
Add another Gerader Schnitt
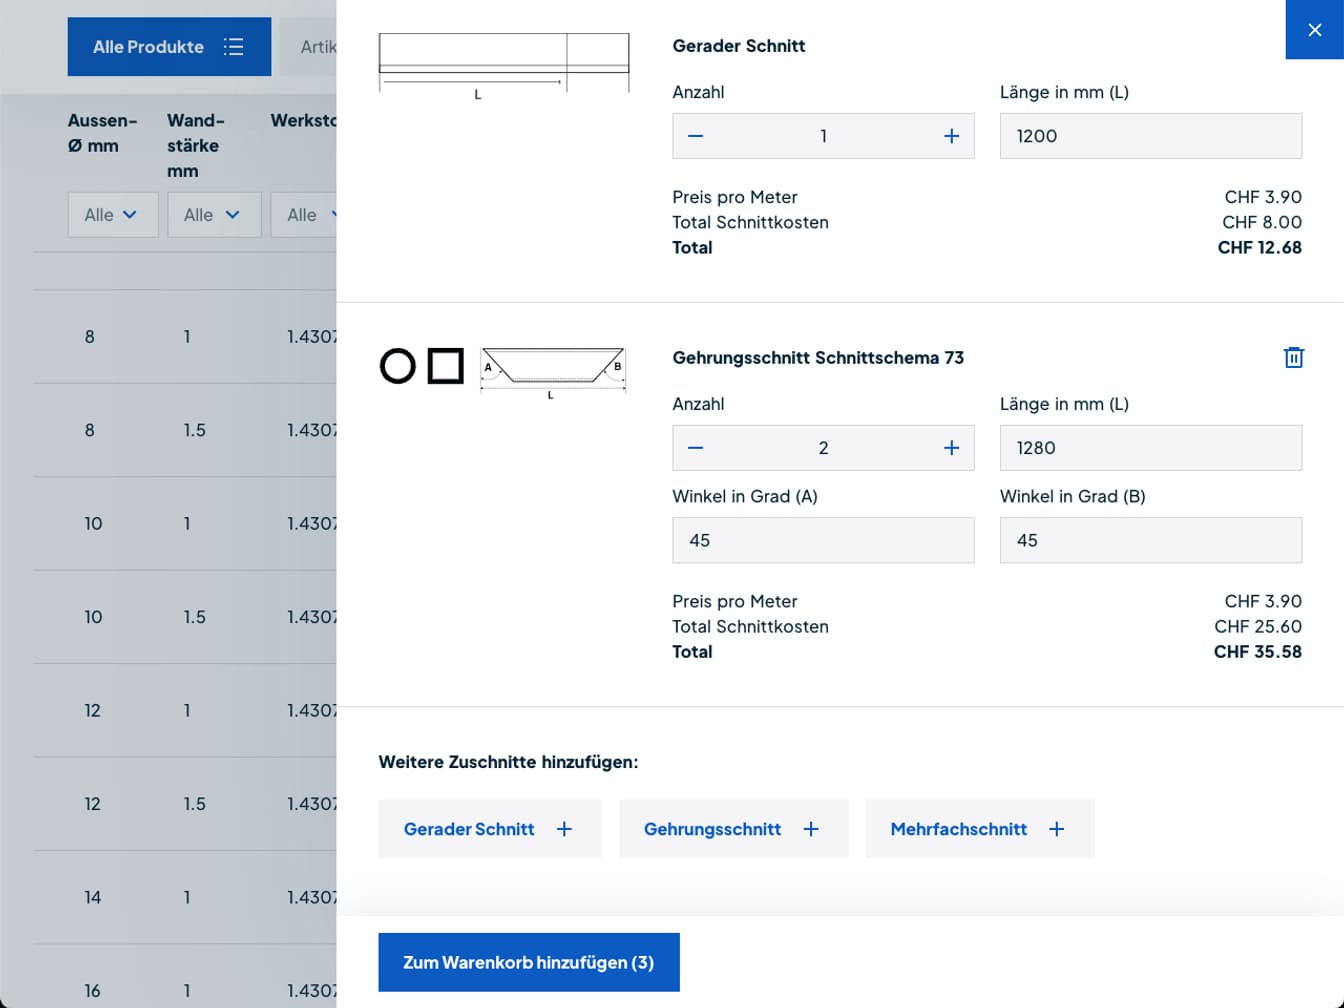click(x=489, y=829)
